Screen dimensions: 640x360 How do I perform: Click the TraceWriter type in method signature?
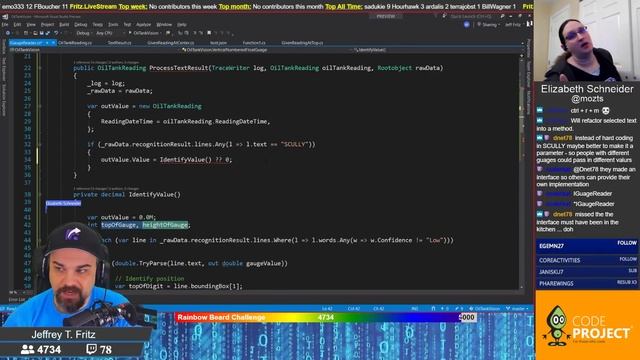coord(231,68)
